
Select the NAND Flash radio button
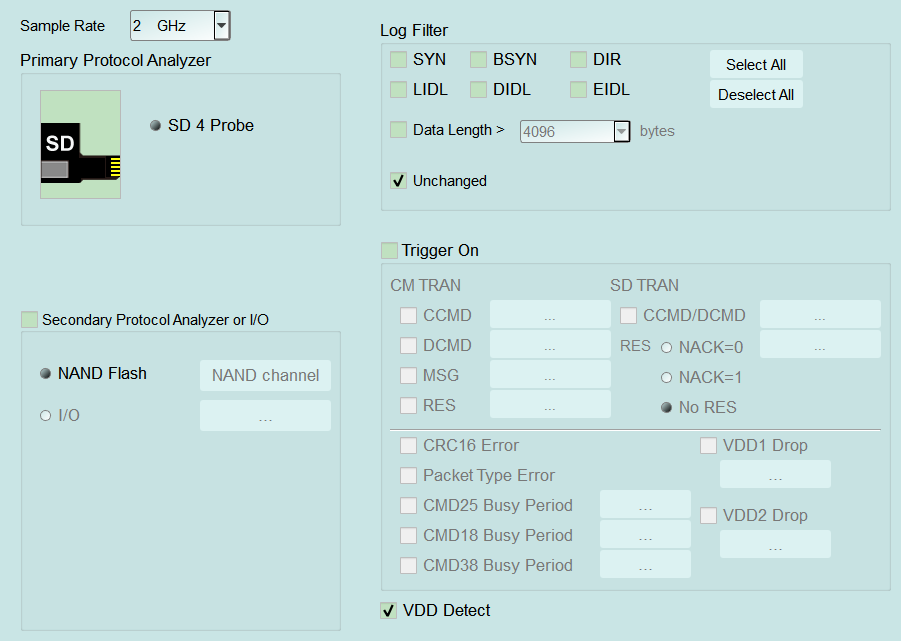click(x=45, y=373)
